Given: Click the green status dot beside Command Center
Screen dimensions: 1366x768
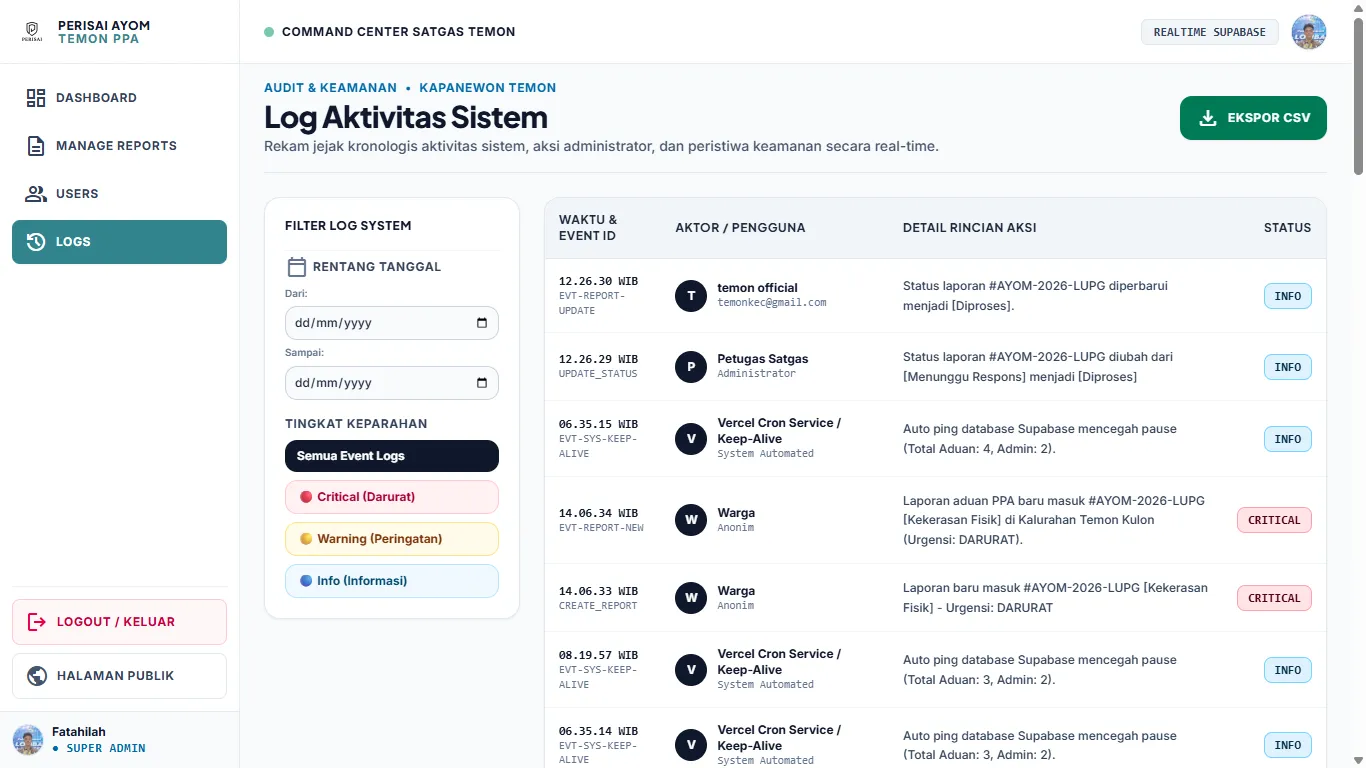Looking at the screenshot, I should [x=269, y=32].
